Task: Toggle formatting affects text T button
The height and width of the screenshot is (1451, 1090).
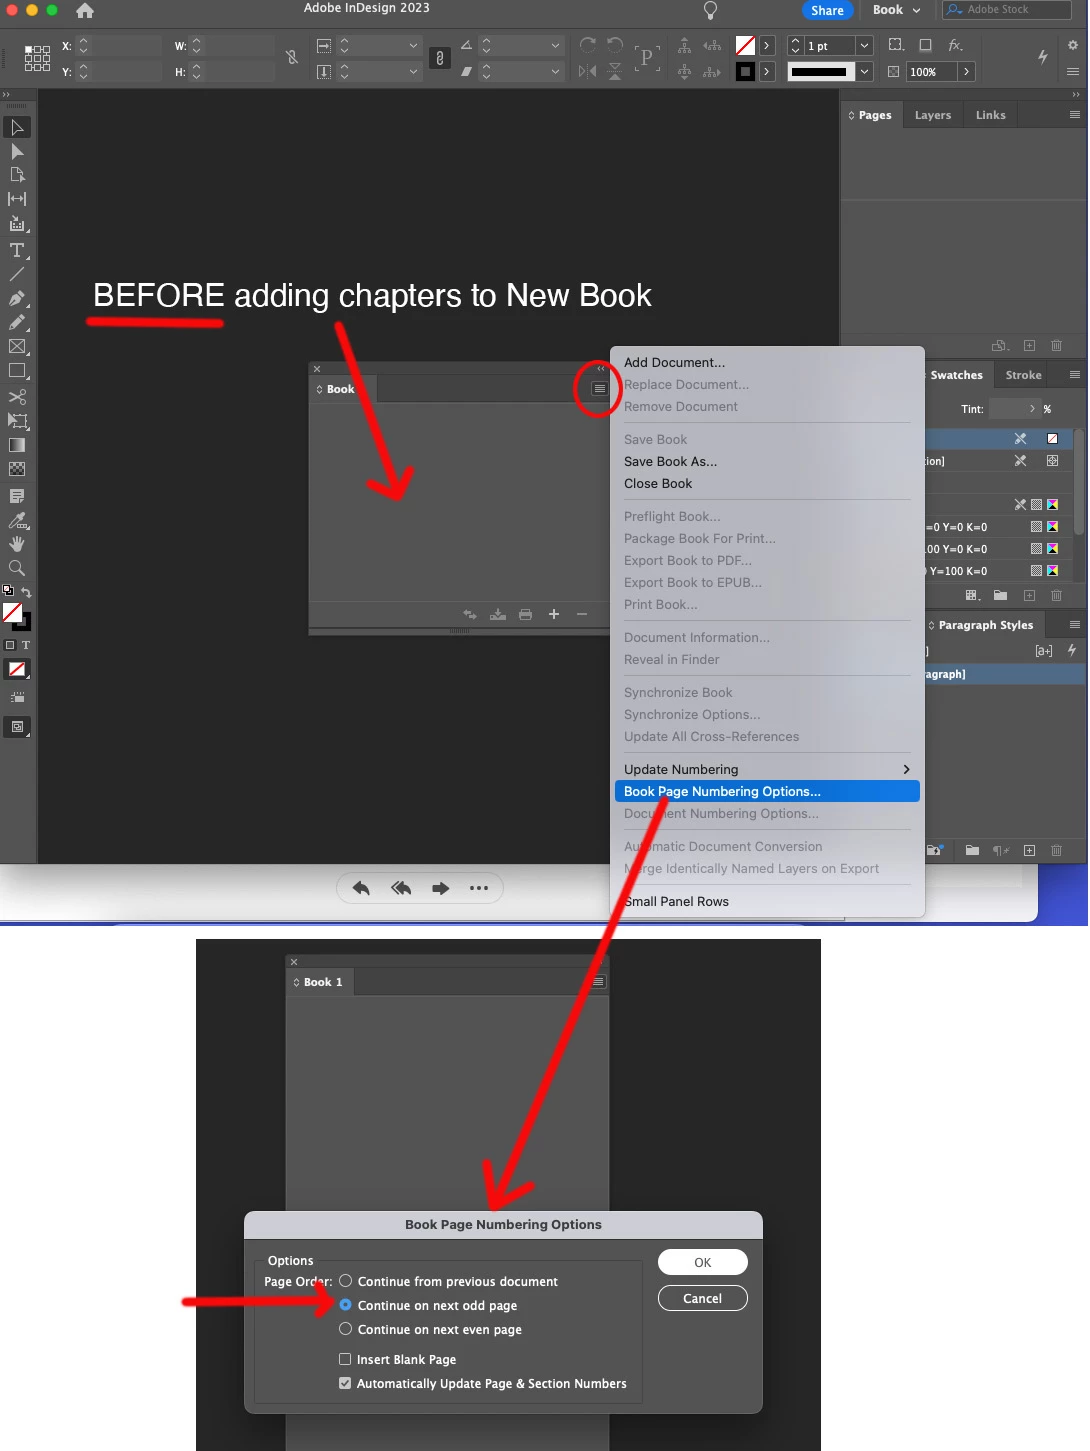Action: 26,645
